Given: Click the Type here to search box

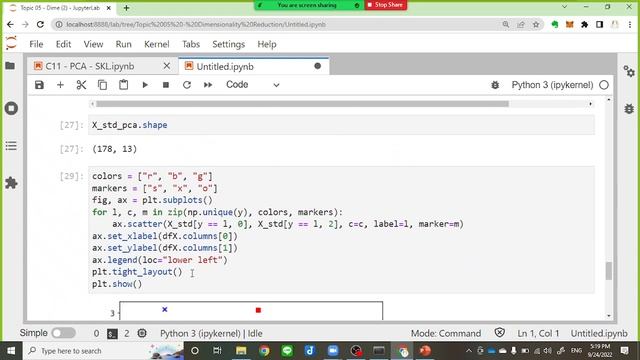Looking at the screenshot, I should (104, 351).
